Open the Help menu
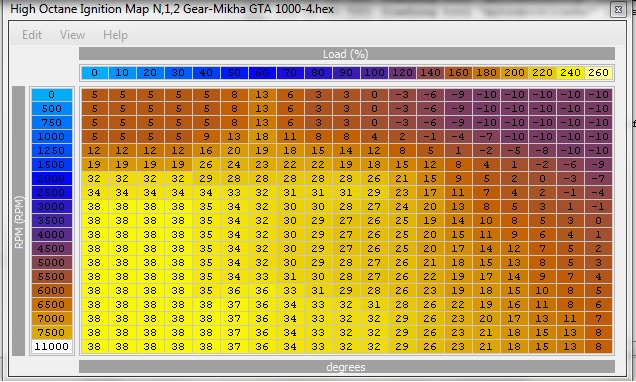The width and height of the screenshot is (636, 382). (x=115, y=35)
